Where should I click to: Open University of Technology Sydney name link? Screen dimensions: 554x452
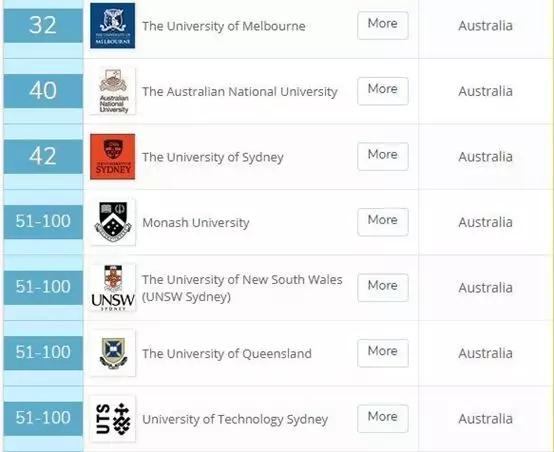coord(235,419)
